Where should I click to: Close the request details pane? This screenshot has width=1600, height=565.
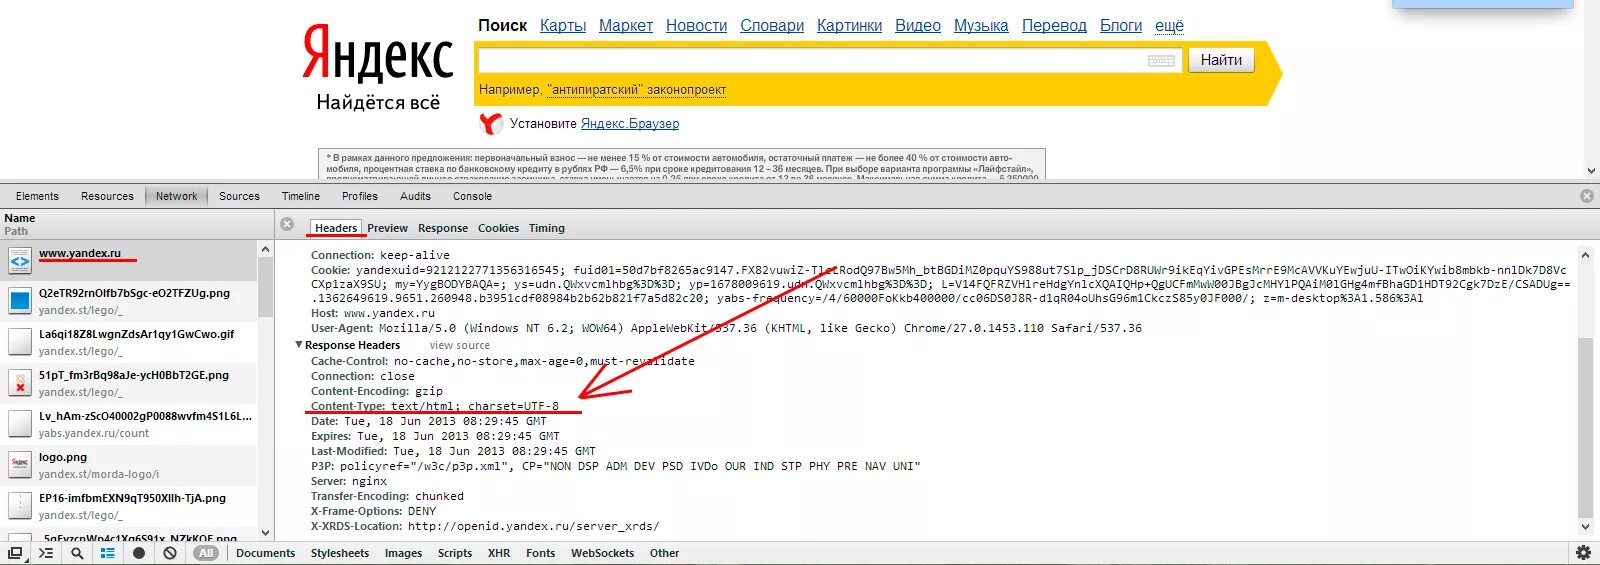point(287,224)
